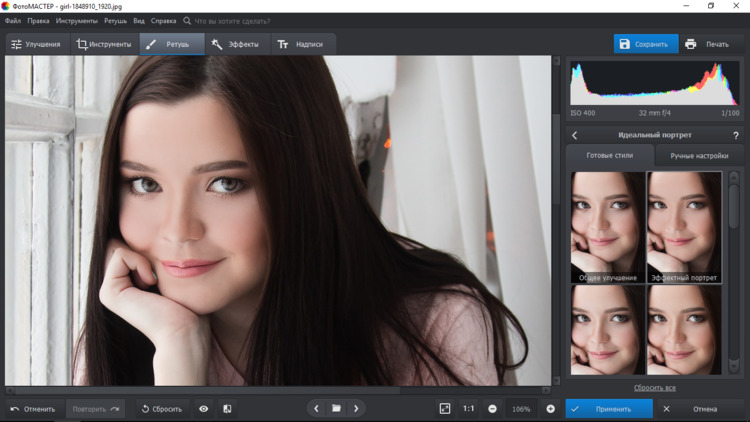
Task: Open the Инструменты menu
Action: click(77, 20)
